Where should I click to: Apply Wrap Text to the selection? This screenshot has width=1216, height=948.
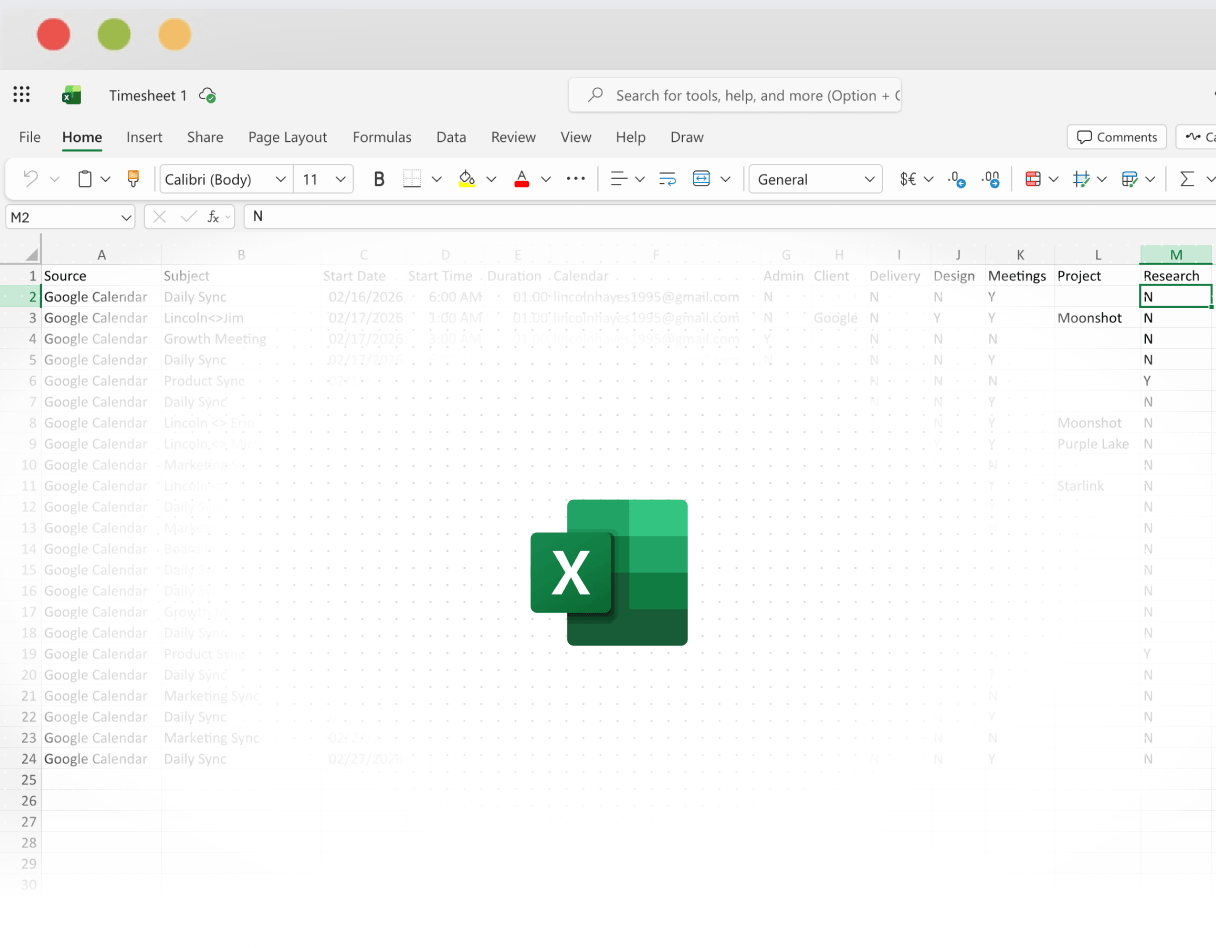tap(667, 178)
